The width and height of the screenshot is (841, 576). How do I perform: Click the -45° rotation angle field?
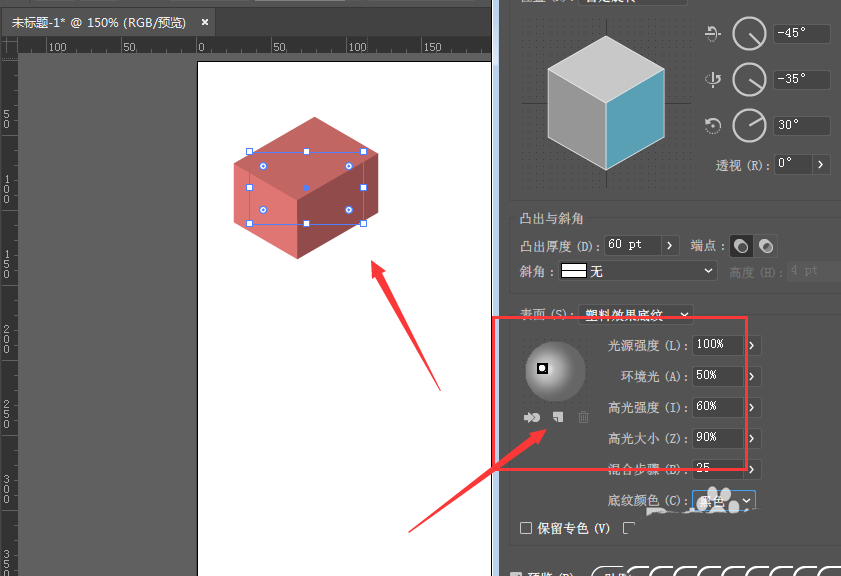(x=801, y=33)
